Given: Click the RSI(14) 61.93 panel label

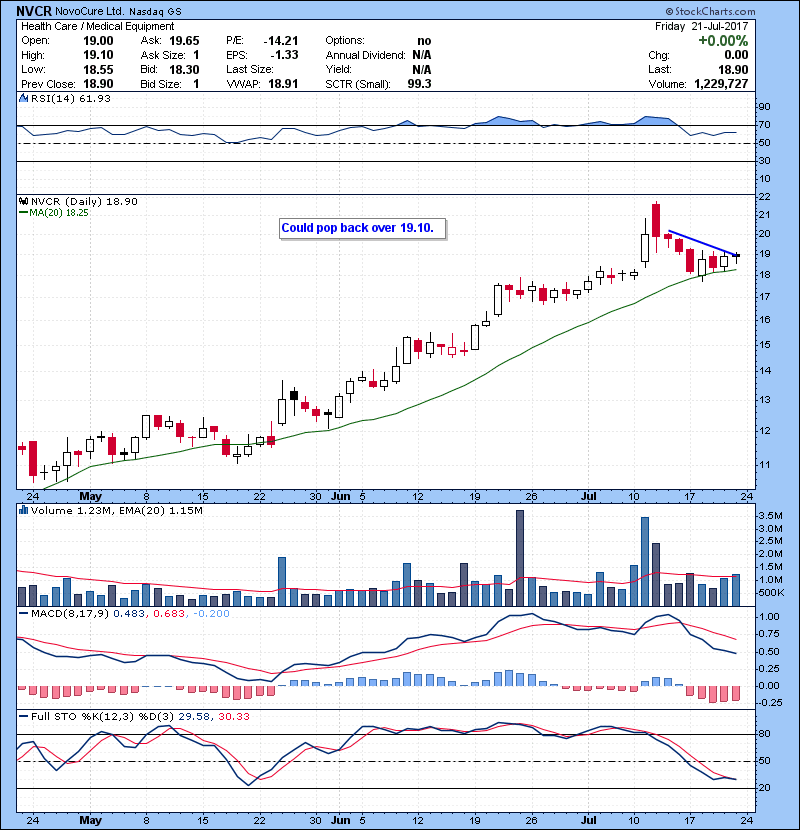Looking at the screenshot, I should 71,98.
